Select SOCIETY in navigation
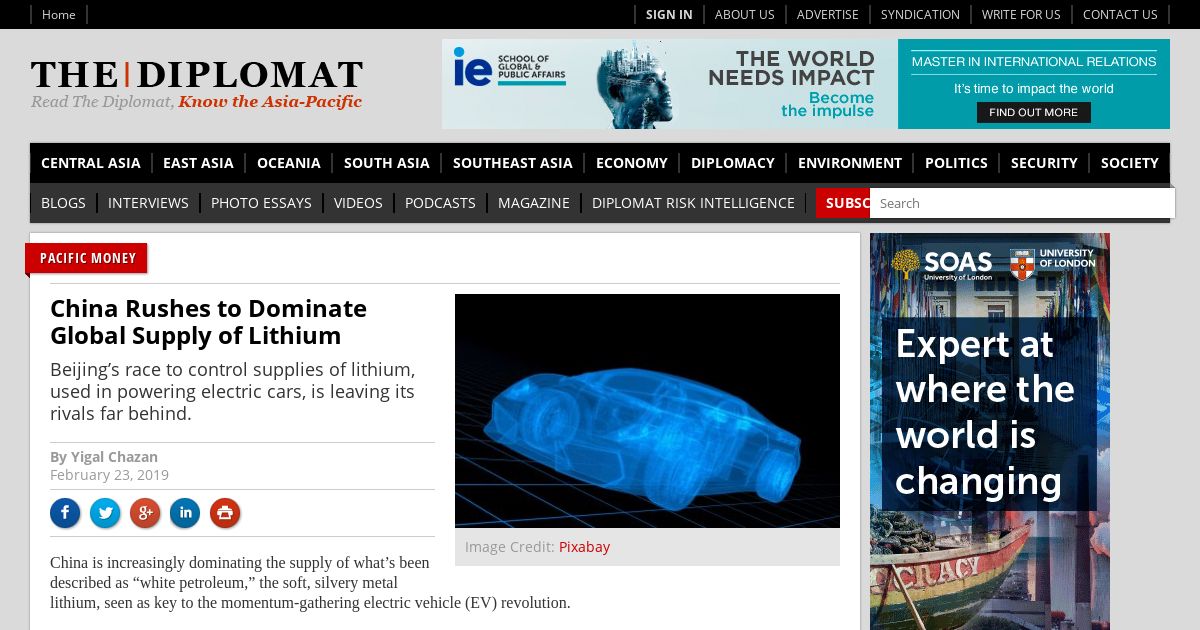The height and width of the screenshot is (630, 1200). click(1129, 163)
